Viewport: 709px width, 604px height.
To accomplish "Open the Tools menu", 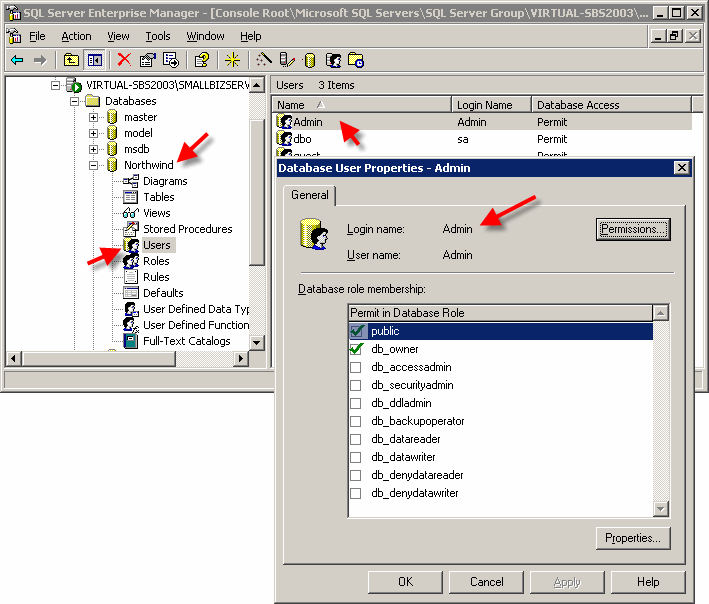I will pyautogui.click(x=158, y=36).
